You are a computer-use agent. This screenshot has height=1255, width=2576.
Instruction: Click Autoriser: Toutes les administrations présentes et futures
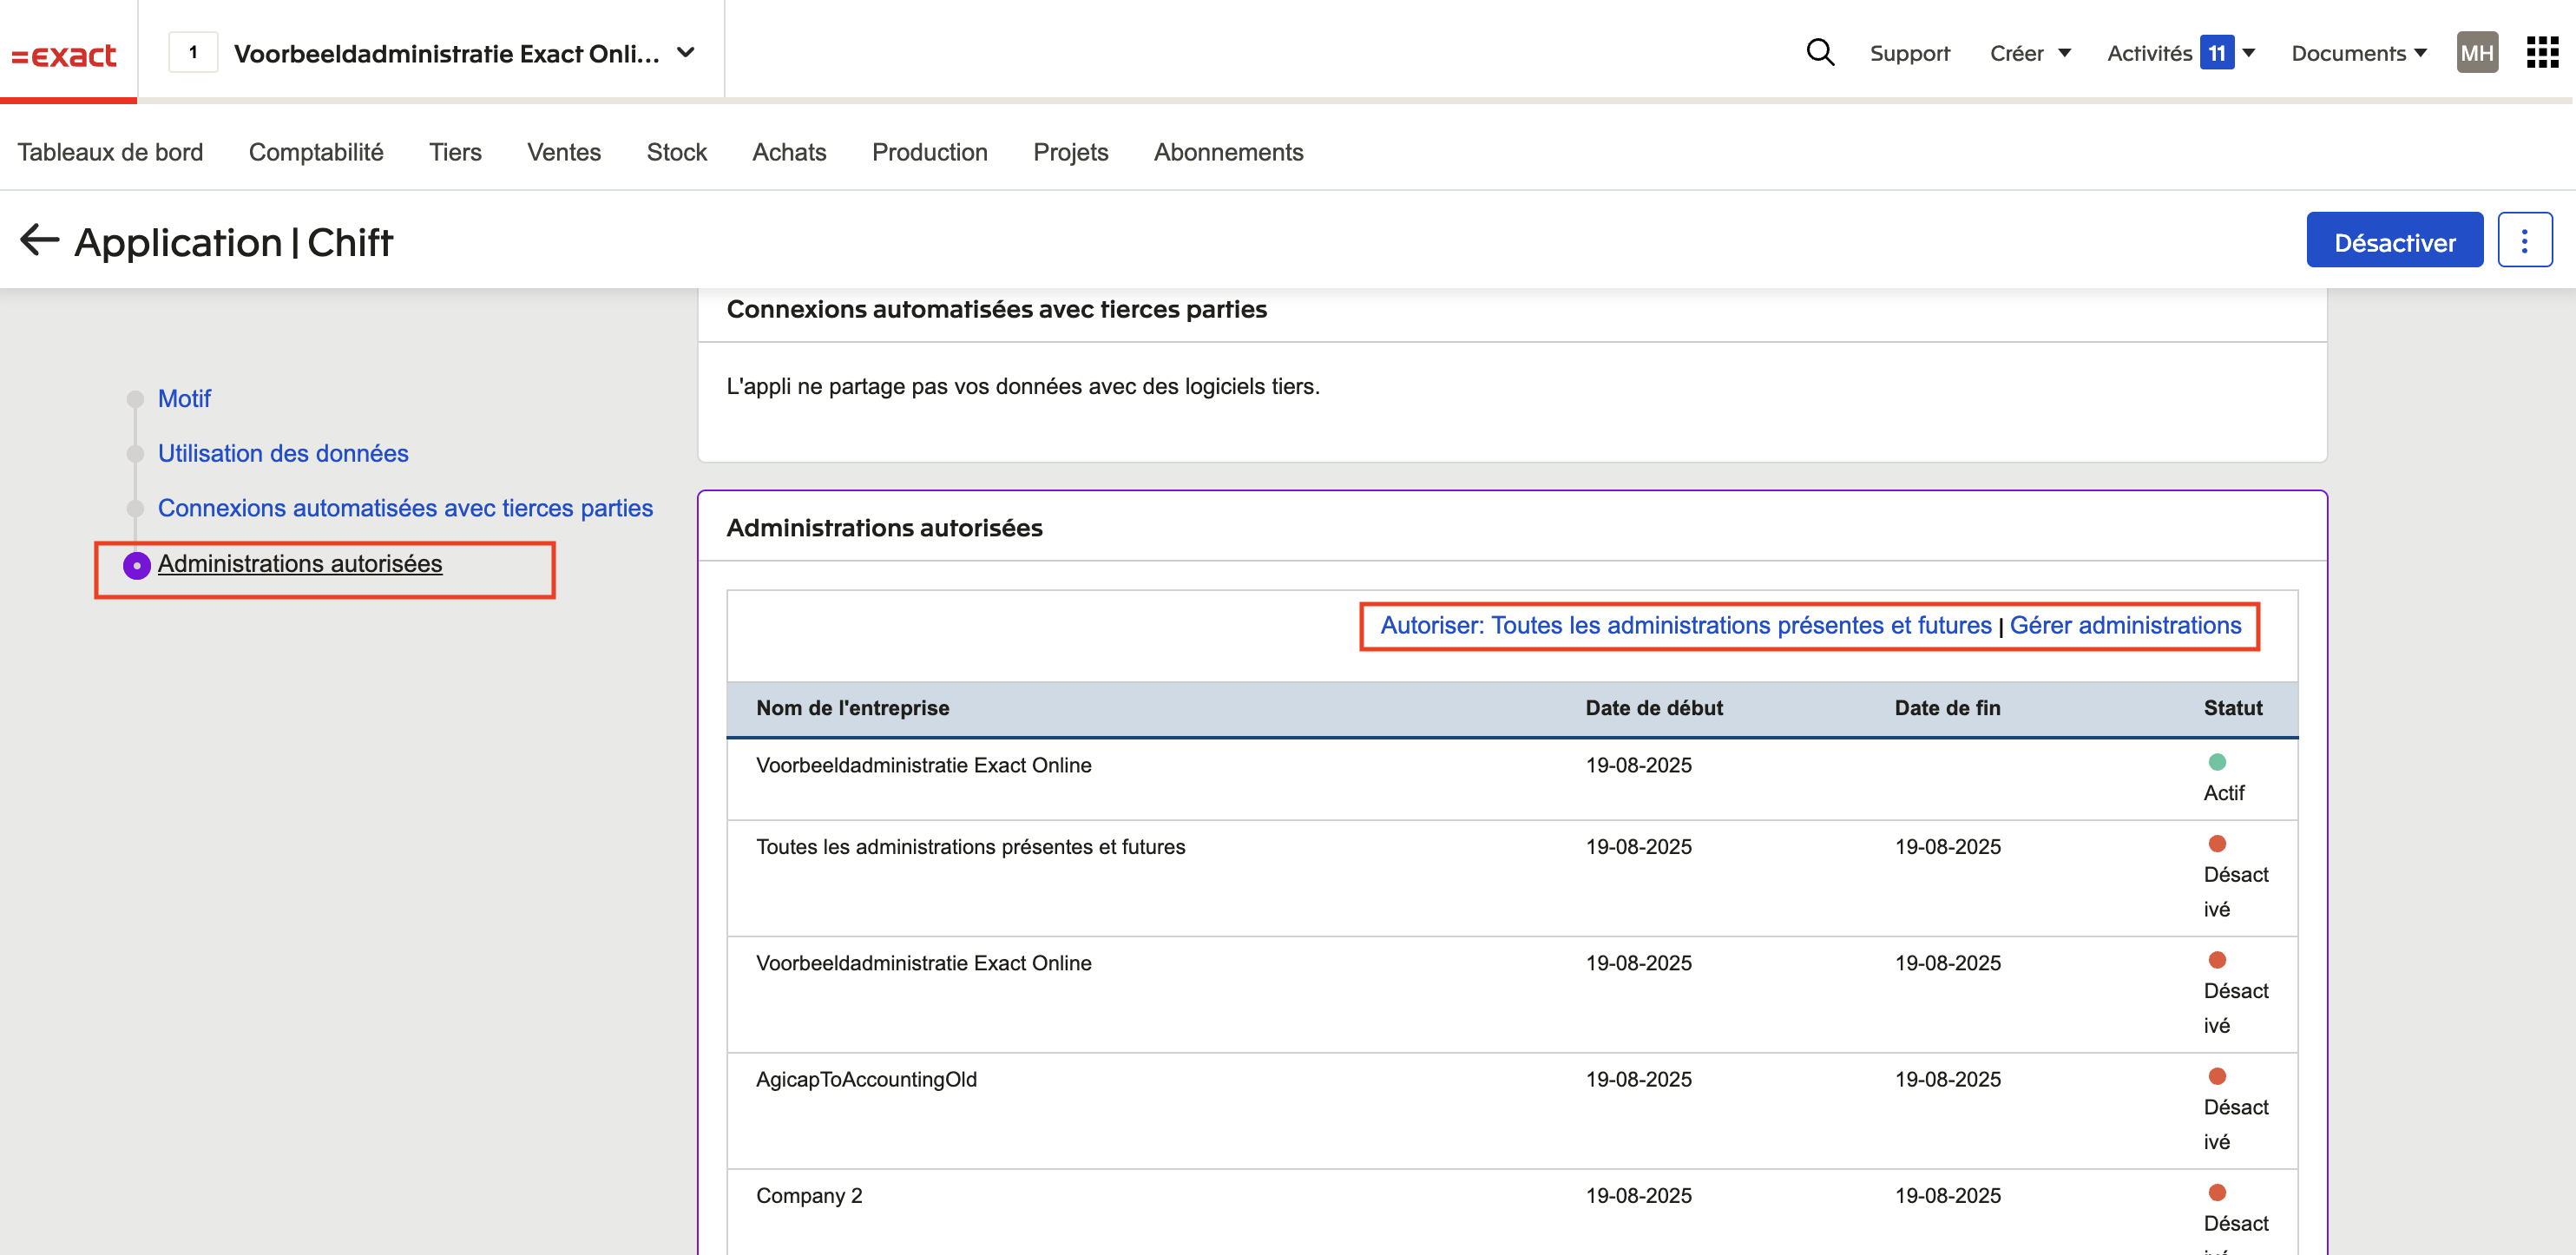click(1686, 626)
